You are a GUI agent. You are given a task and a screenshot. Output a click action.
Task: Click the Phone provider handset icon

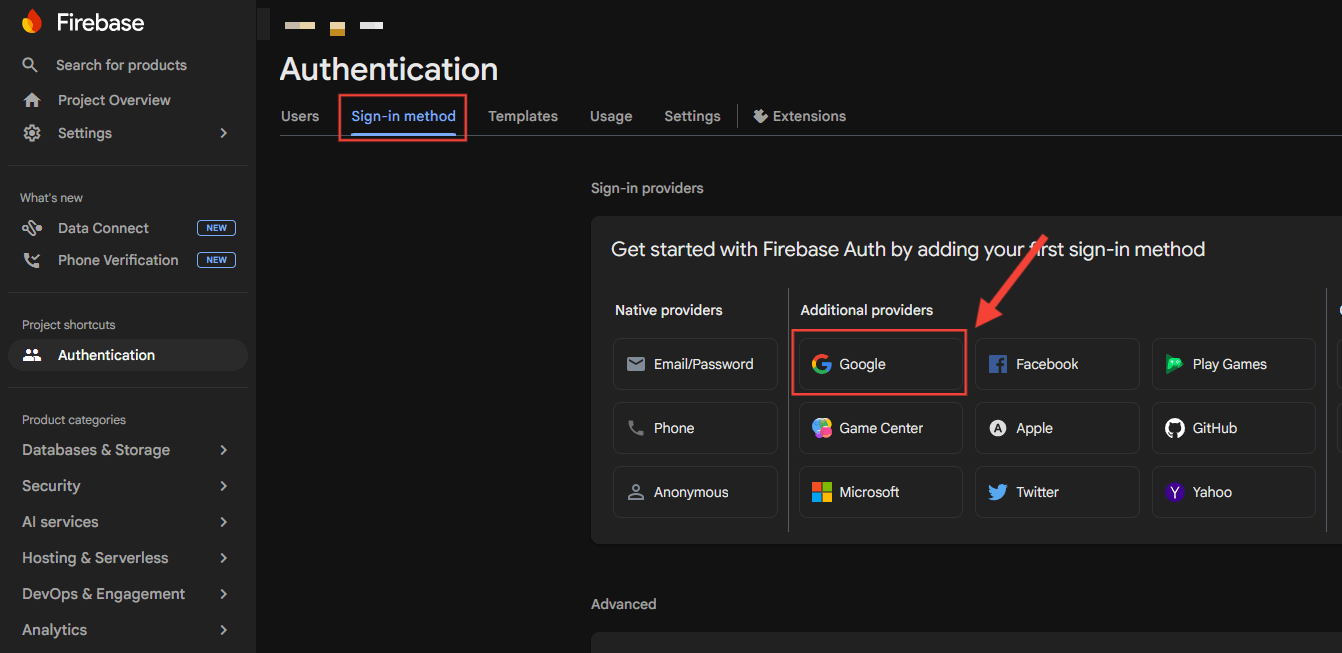coord(636,428)
